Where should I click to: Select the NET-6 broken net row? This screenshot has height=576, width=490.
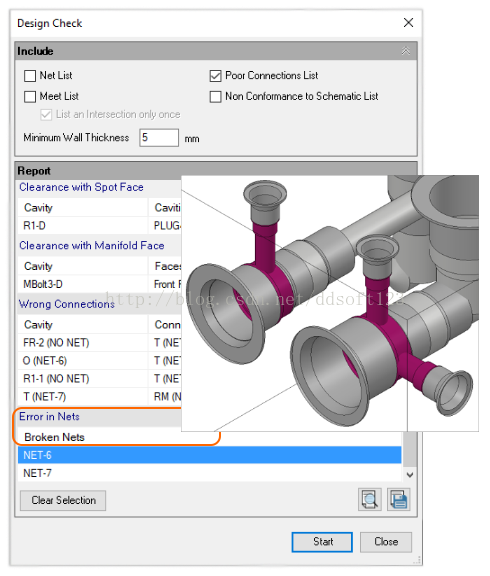(209, 455)
